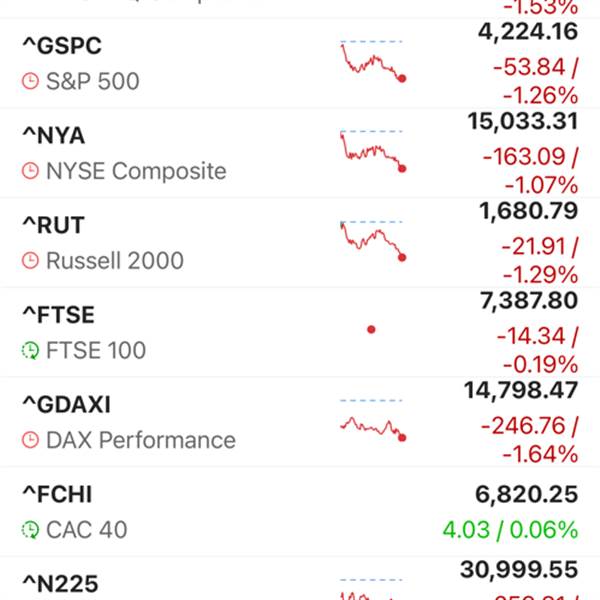Screen dimensions: 600x600
Task: Open the ^NYA ticker row
Action: 300,153
